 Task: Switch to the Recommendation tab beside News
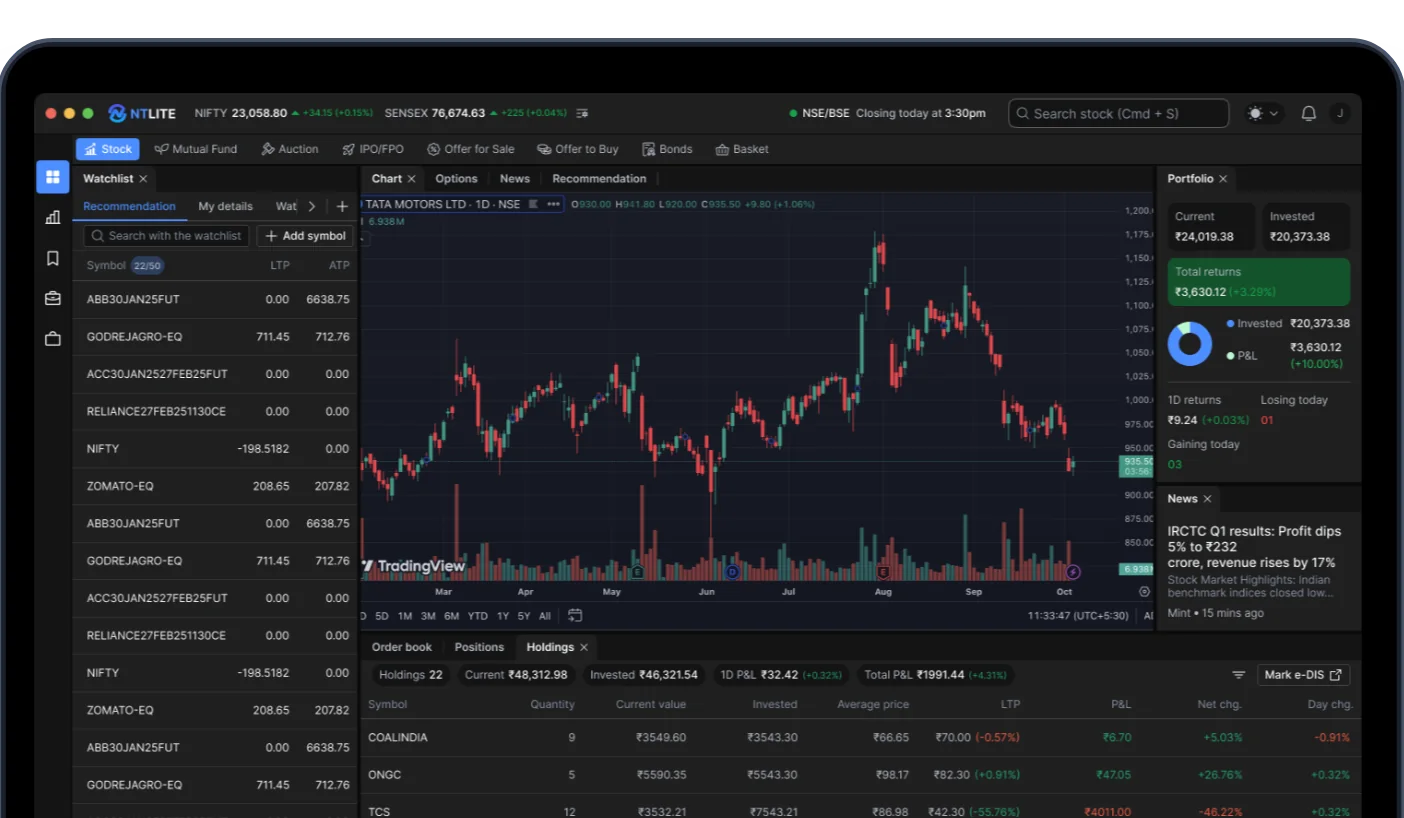[x=599, y=179]
